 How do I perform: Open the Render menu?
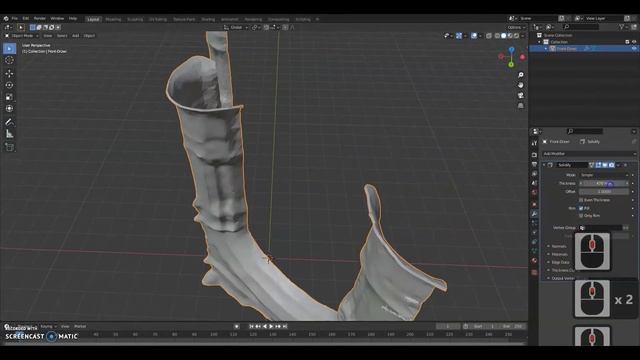pyautogui.click(x=40, y=18)
